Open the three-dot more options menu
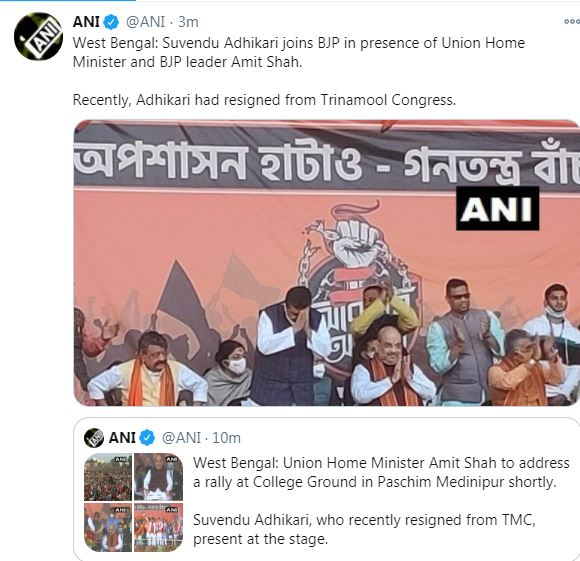Screen dimensions: 580x561 (571, 22)
